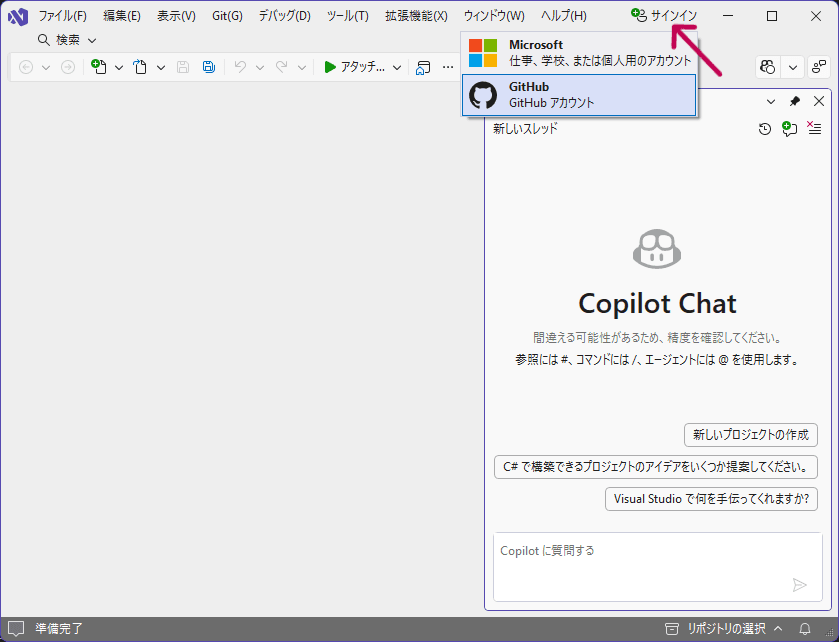Expand the Copilot toolbar dropdown arrow
Screen dimensions: 839x642
coord(793,67)
